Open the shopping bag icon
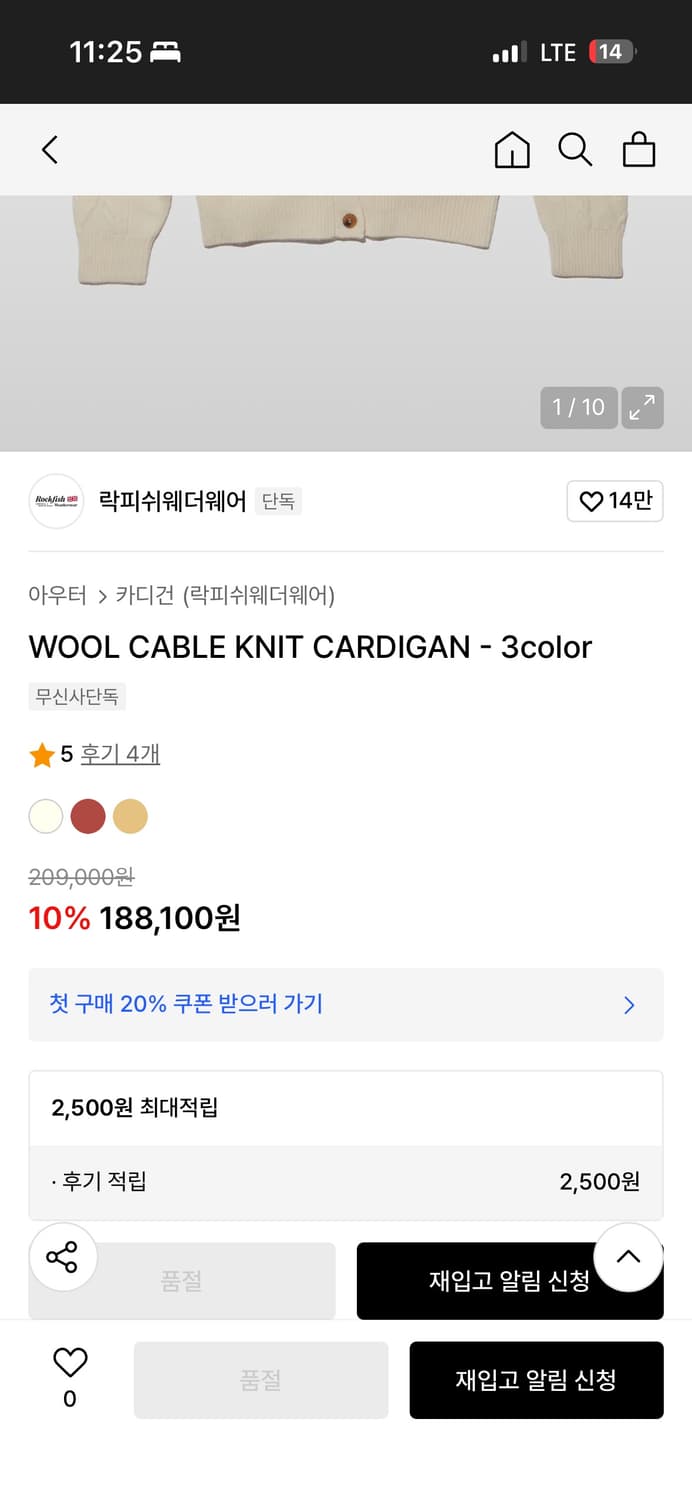This screenshot has height=1500, width=692. 639,149
